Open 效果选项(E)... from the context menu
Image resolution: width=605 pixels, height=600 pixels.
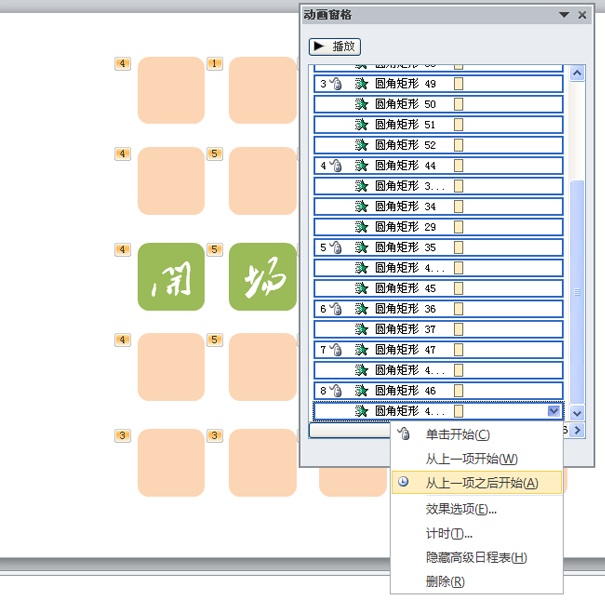click(x=461, y=509)
